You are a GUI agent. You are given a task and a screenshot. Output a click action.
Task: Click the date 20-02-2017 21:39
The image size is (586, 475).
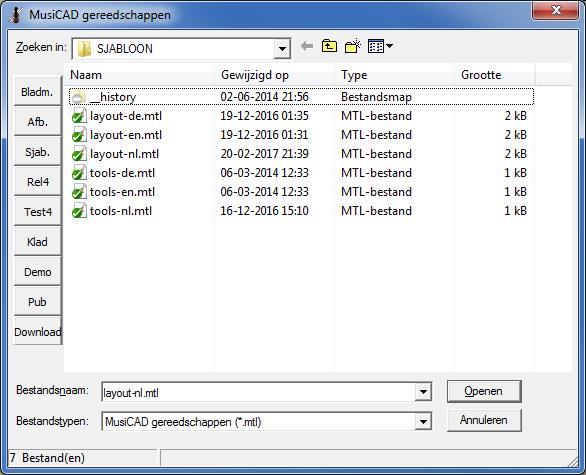click(x=264, y=154)
